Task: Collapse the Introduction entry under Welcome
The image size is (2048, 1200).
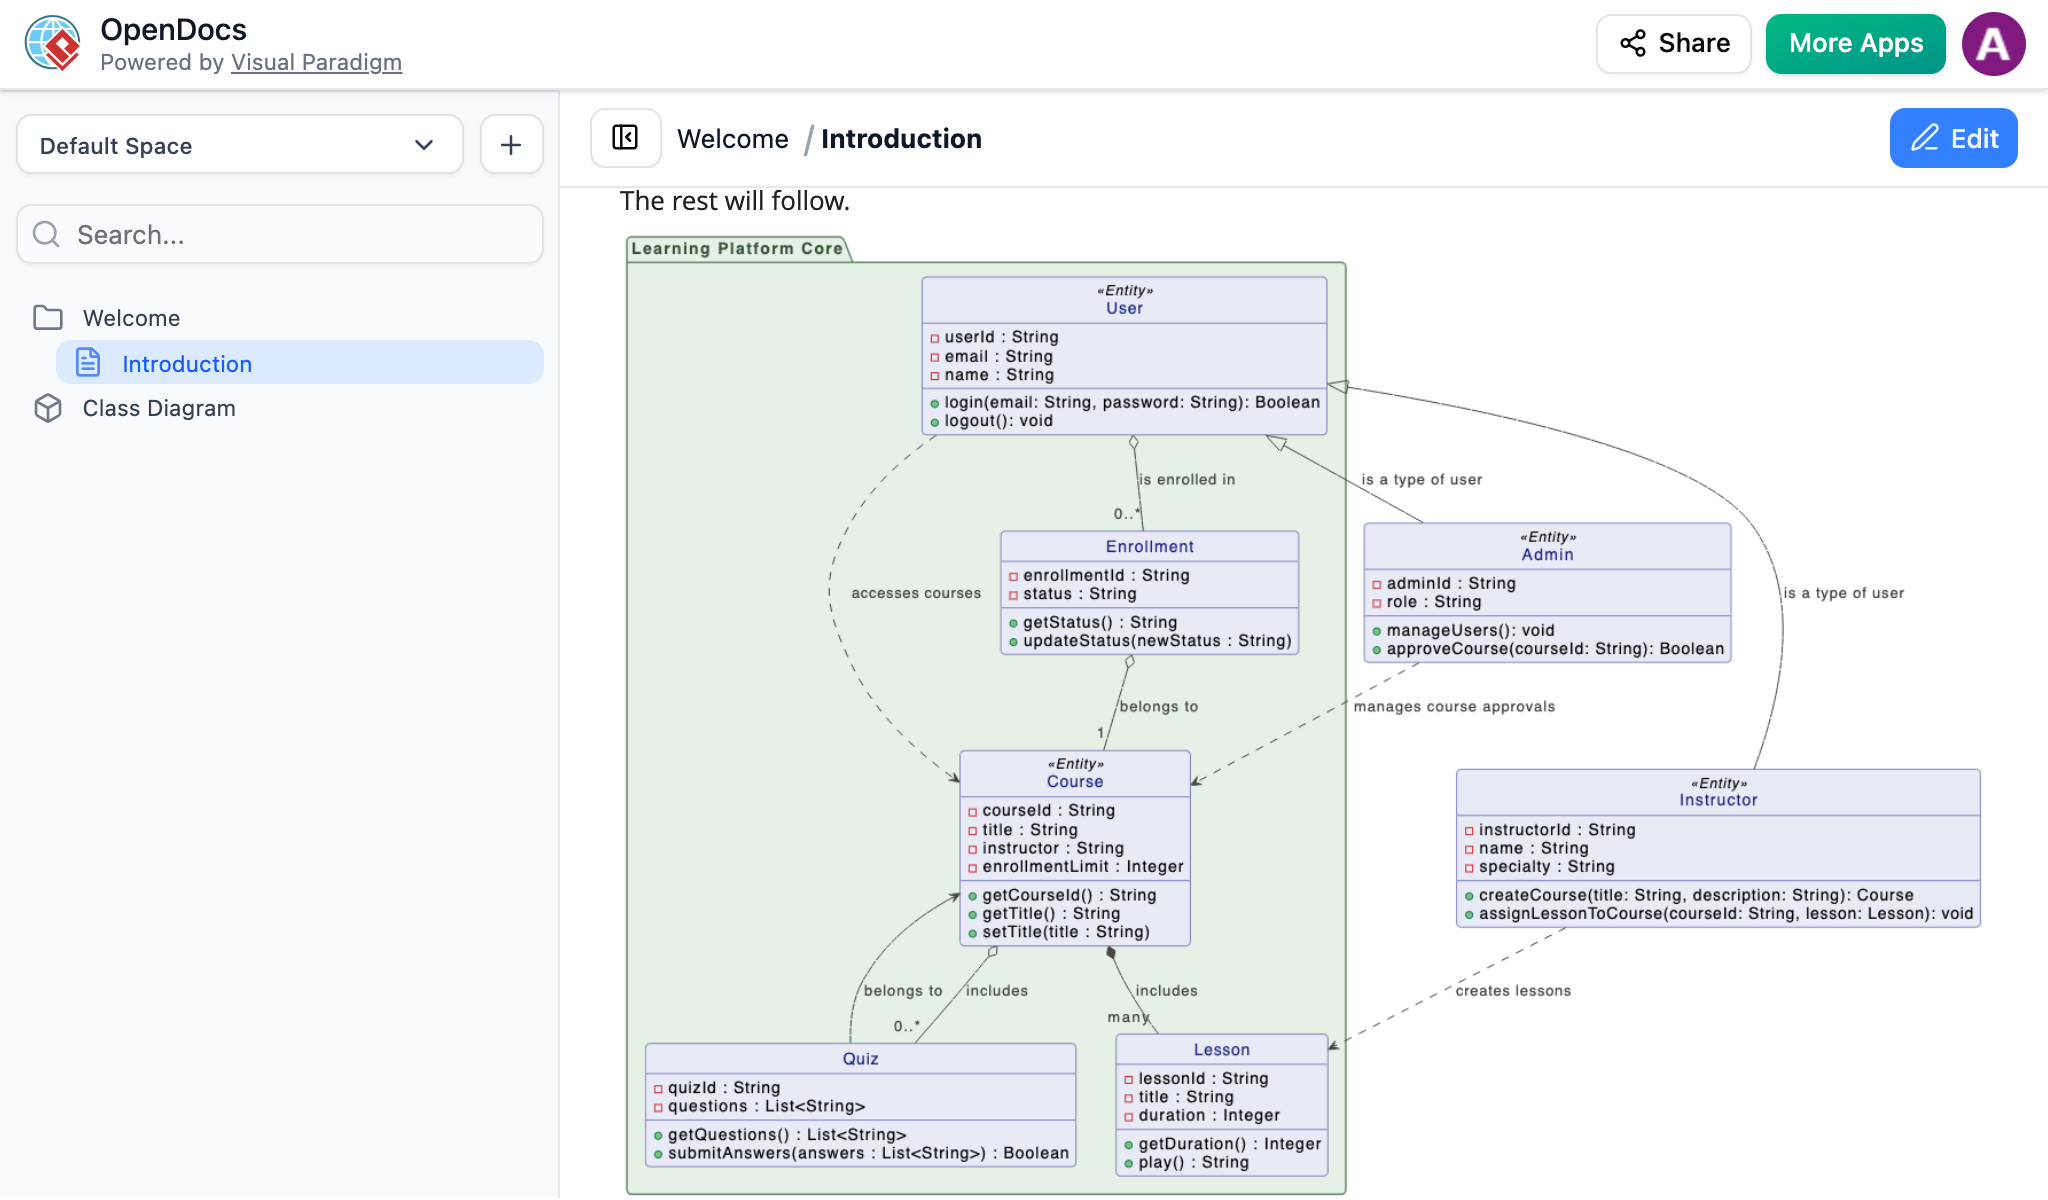Action: click(x=187, y=363)
